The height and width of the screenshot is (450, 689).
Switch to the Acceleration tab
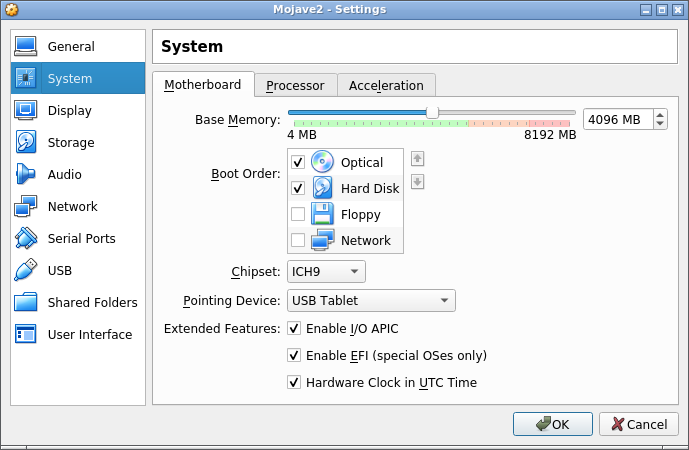click(x=386, y=85)
